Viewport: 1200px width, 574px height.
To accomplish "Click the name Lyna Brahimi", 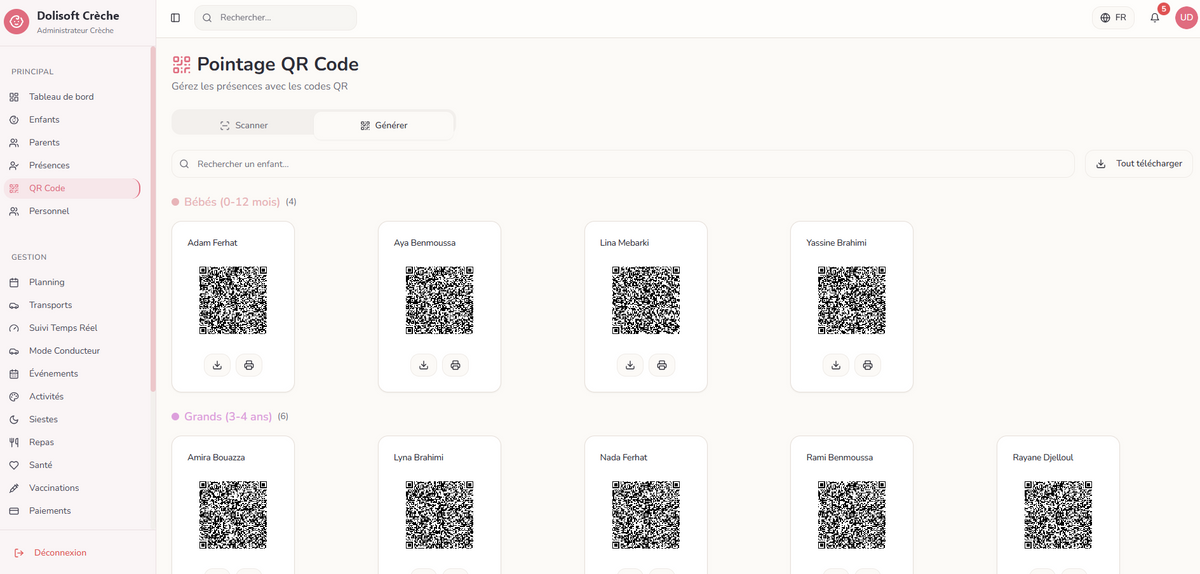I will click(x=419, y=457).
